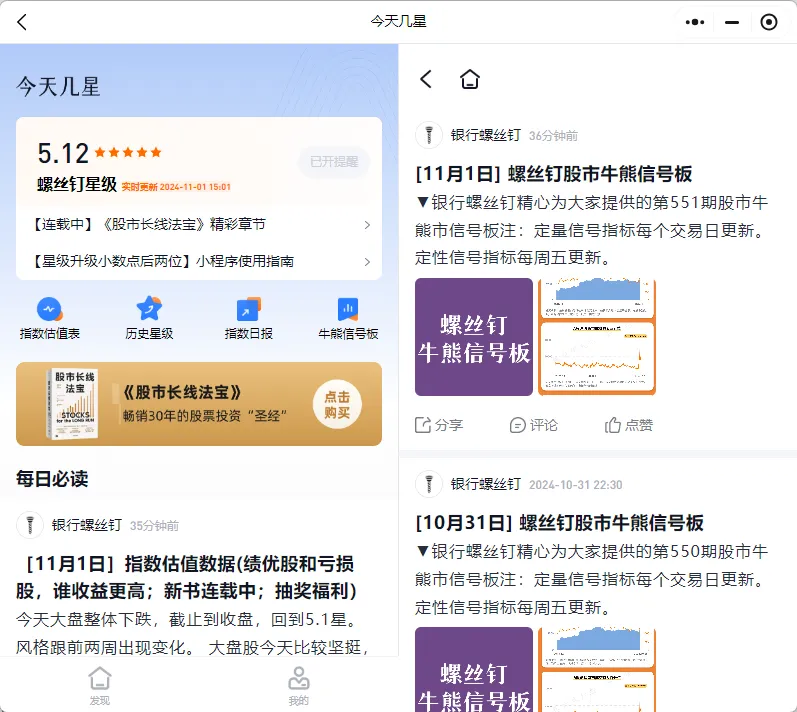This screenshot has height=712, width=797.
Task: Close mini program with the target icon
Action: coord(769,22)
